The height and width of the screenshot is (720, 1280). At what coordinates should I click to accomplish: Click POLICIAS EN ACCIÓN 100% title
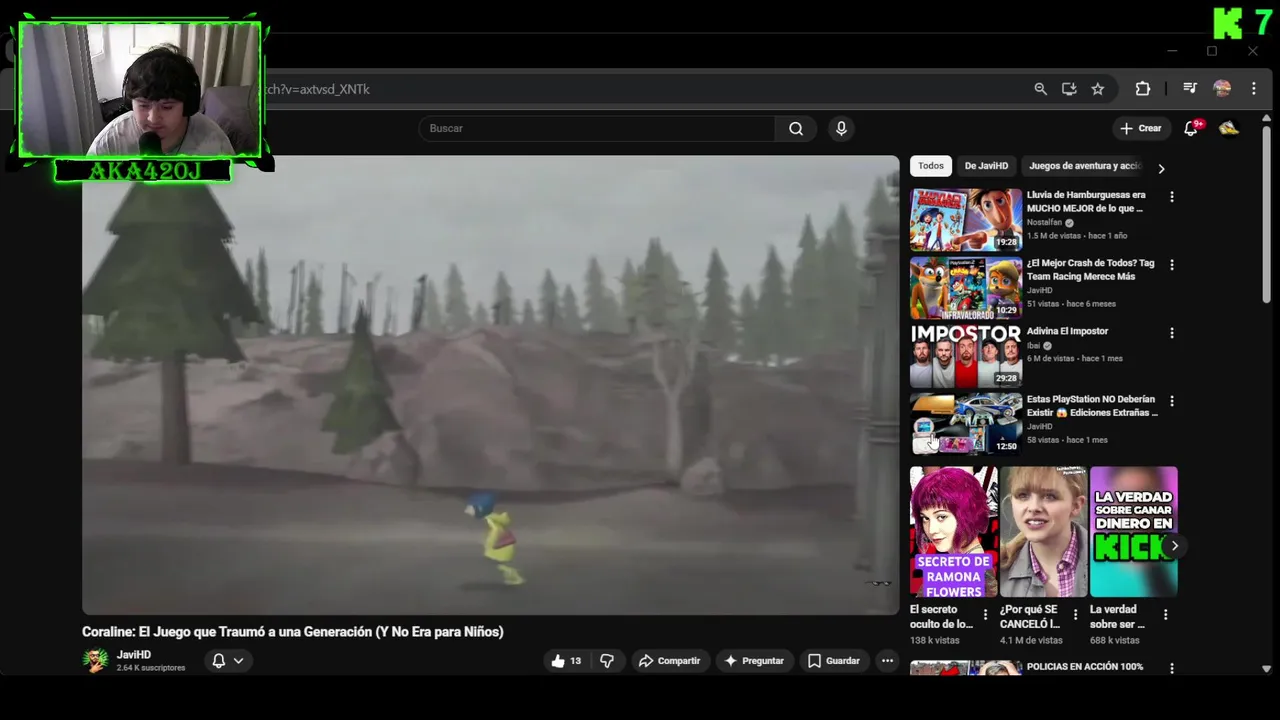coord(1085,667)
